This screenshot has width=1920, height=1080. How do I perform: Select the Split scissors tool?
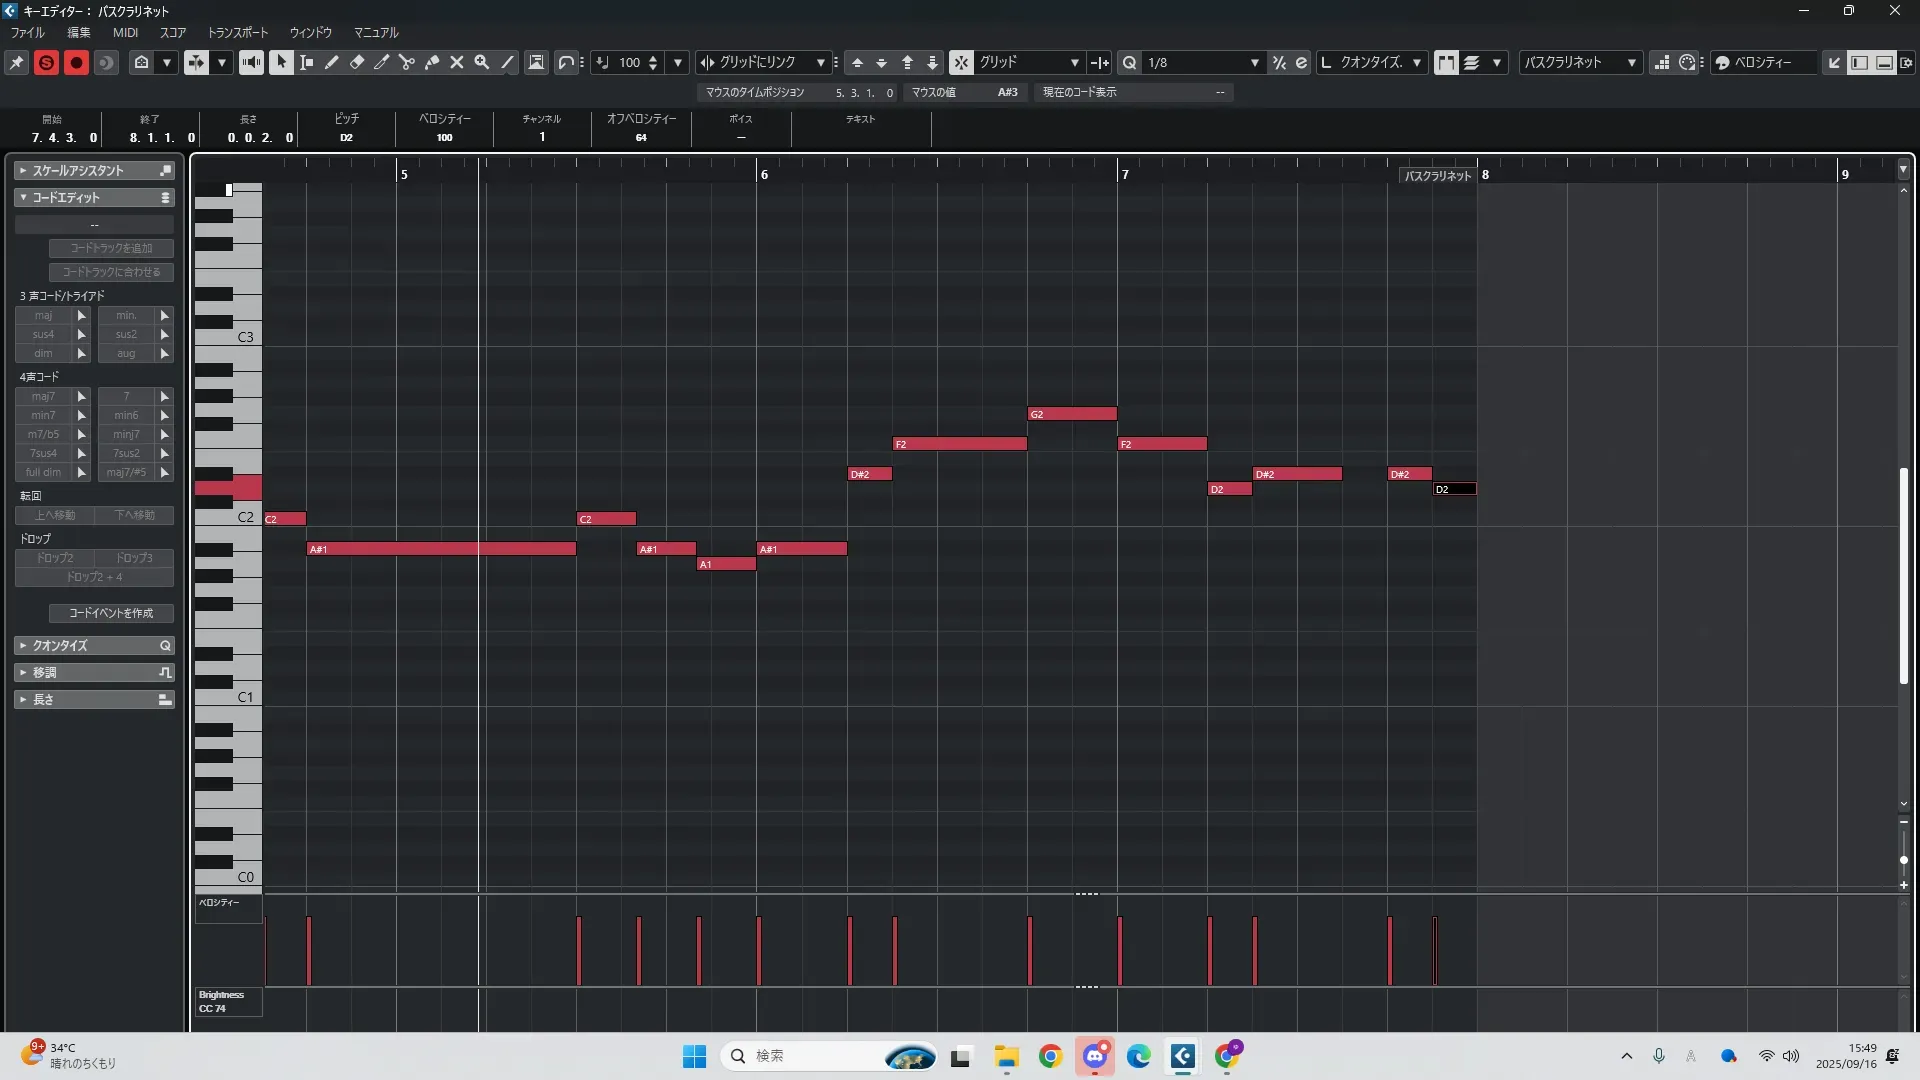click(407, 62)
